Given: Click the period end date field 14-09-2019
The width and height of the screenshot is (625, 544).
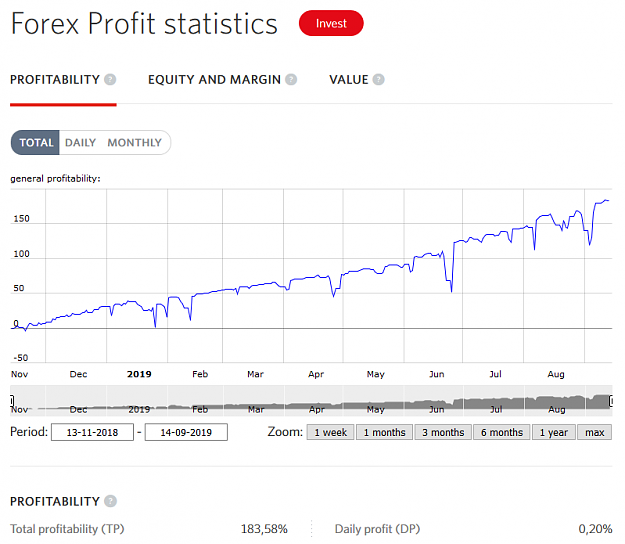Looking at the screenshot, I should (186, 432).
